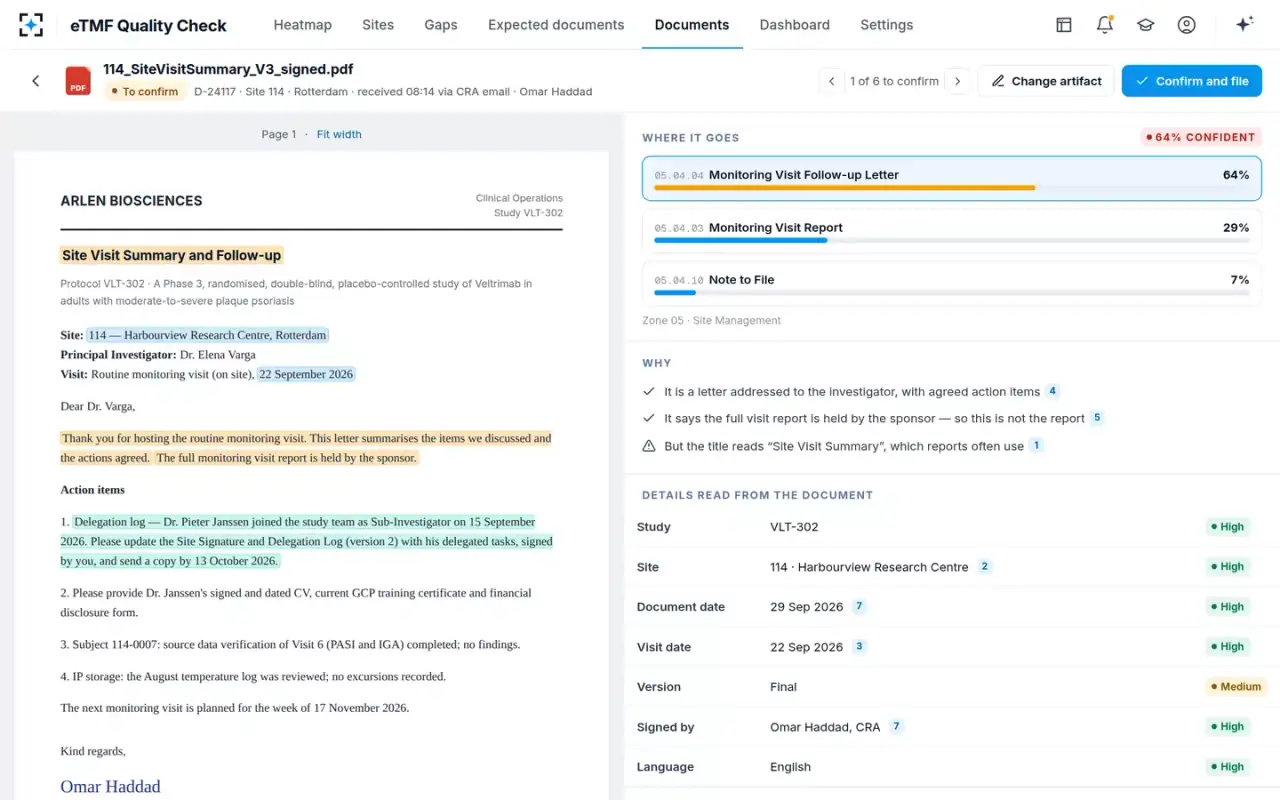Image resolution: width=1280 pixels, height=800 pixels.
Task: Click the eTMF Quality Check logo icon
Action: pos(31,25)
